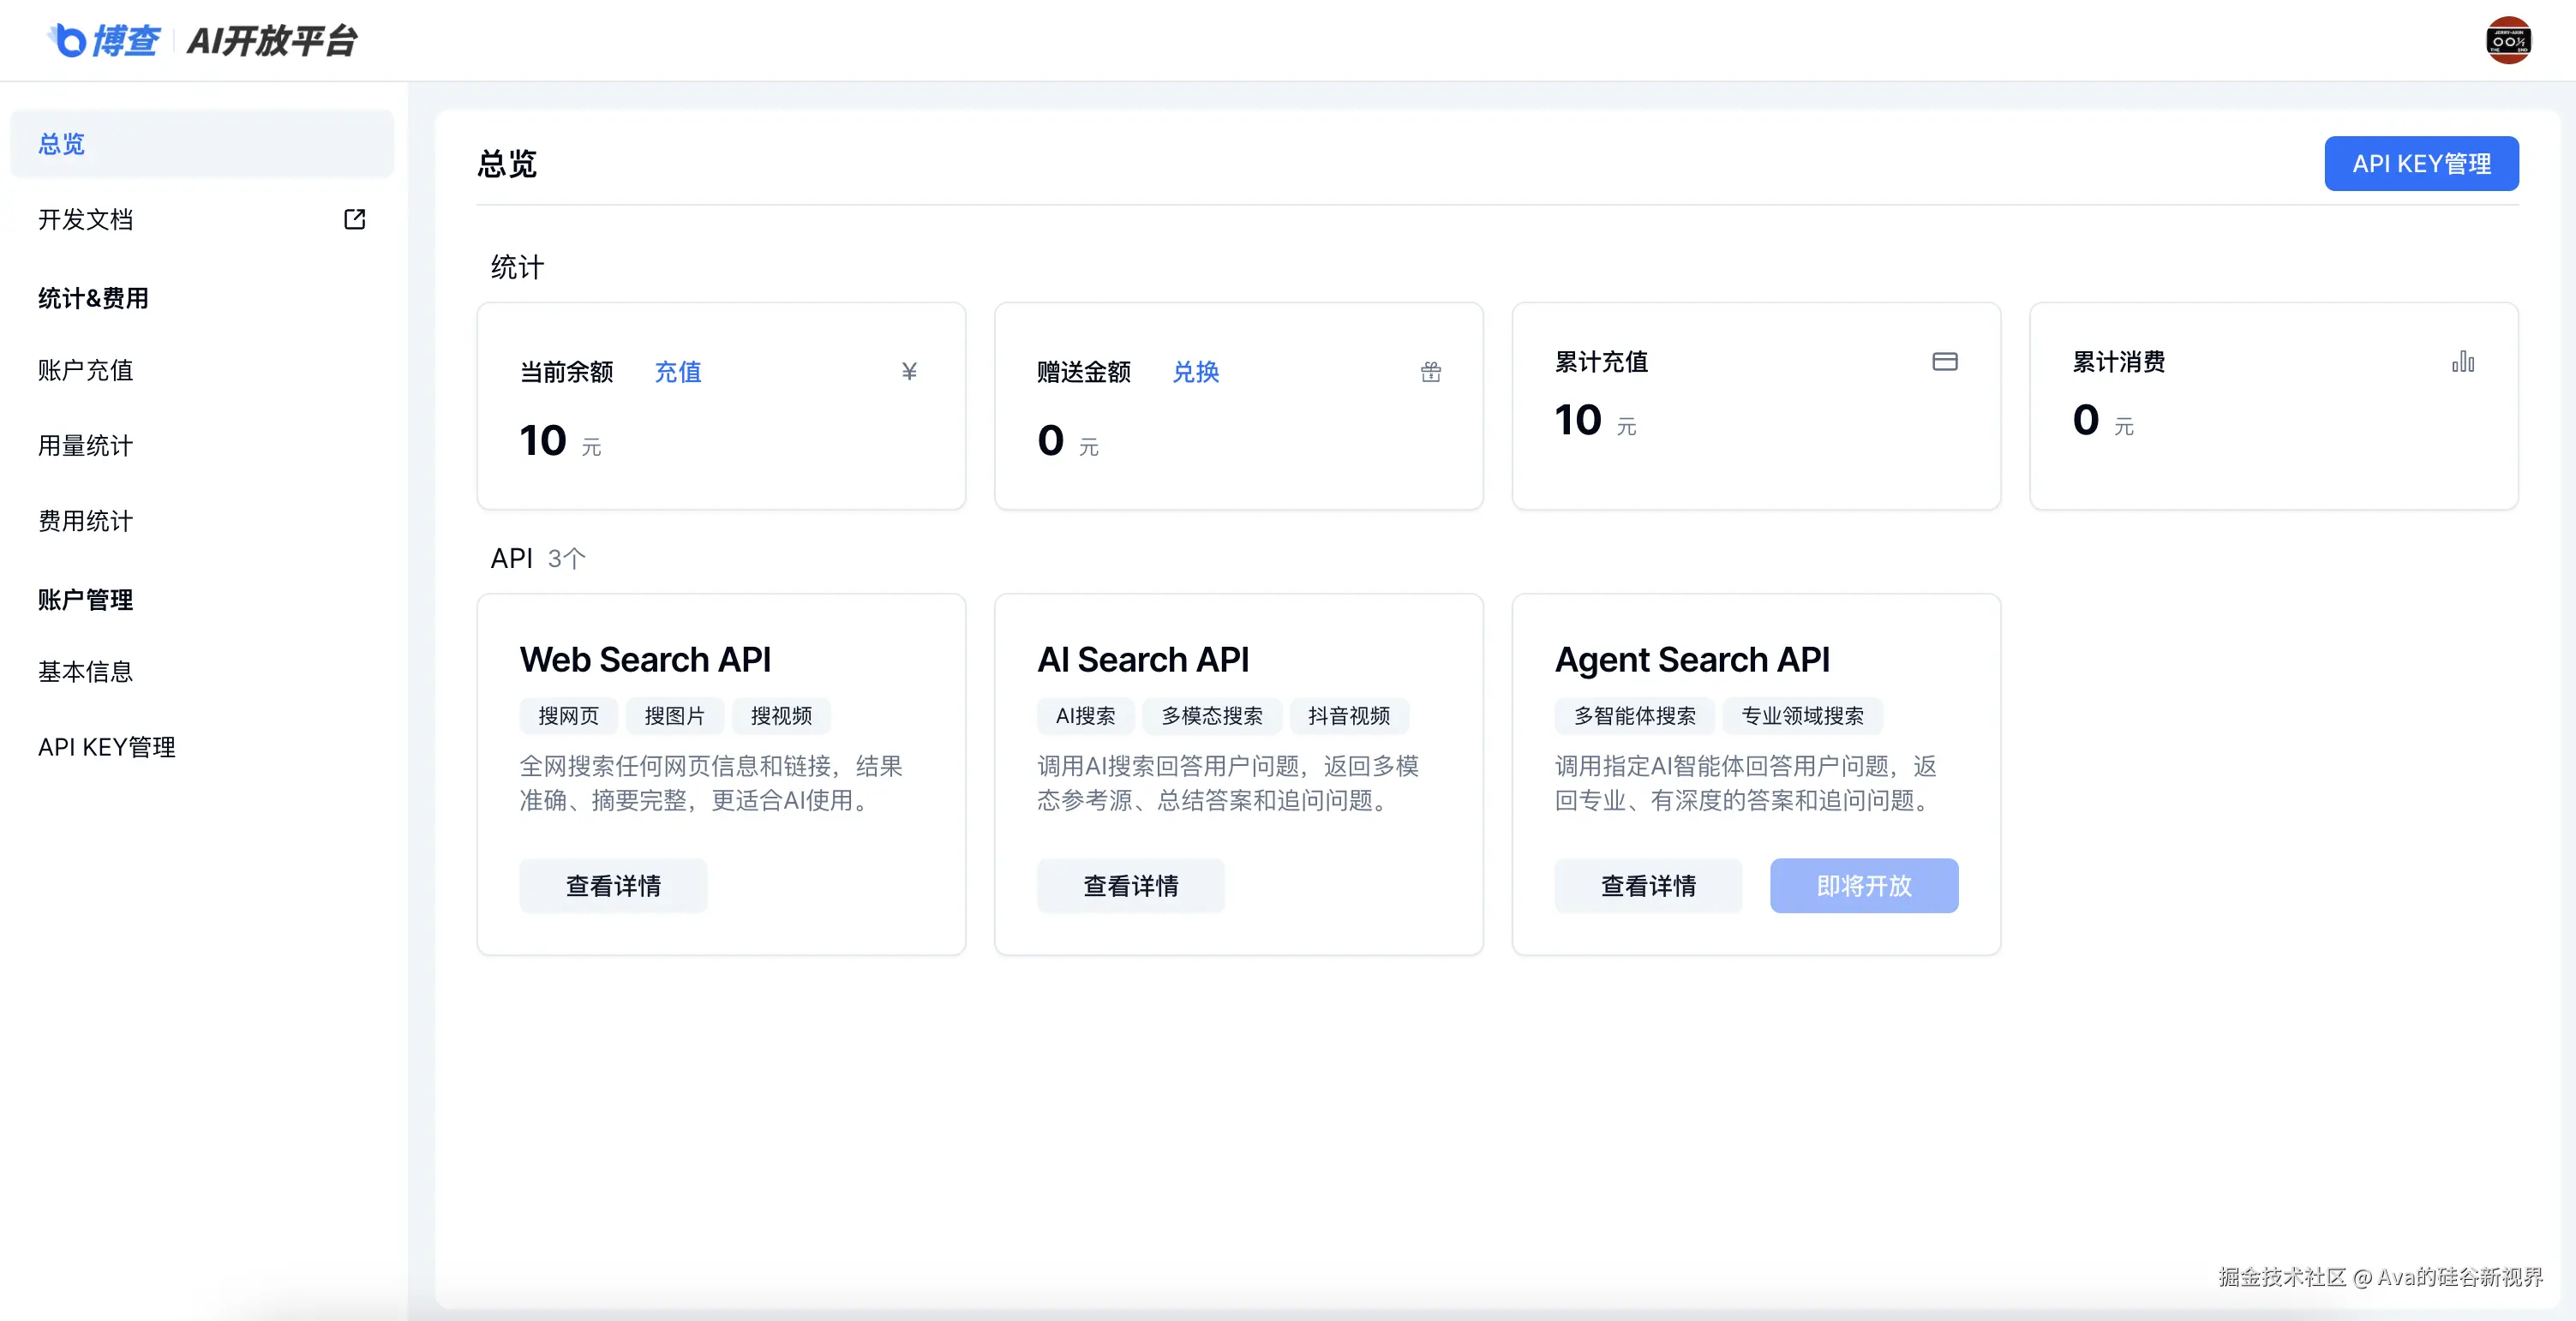Click 查看详情 under AI Search API
Screen dimensions: 2576x1321
[1130, 886]
